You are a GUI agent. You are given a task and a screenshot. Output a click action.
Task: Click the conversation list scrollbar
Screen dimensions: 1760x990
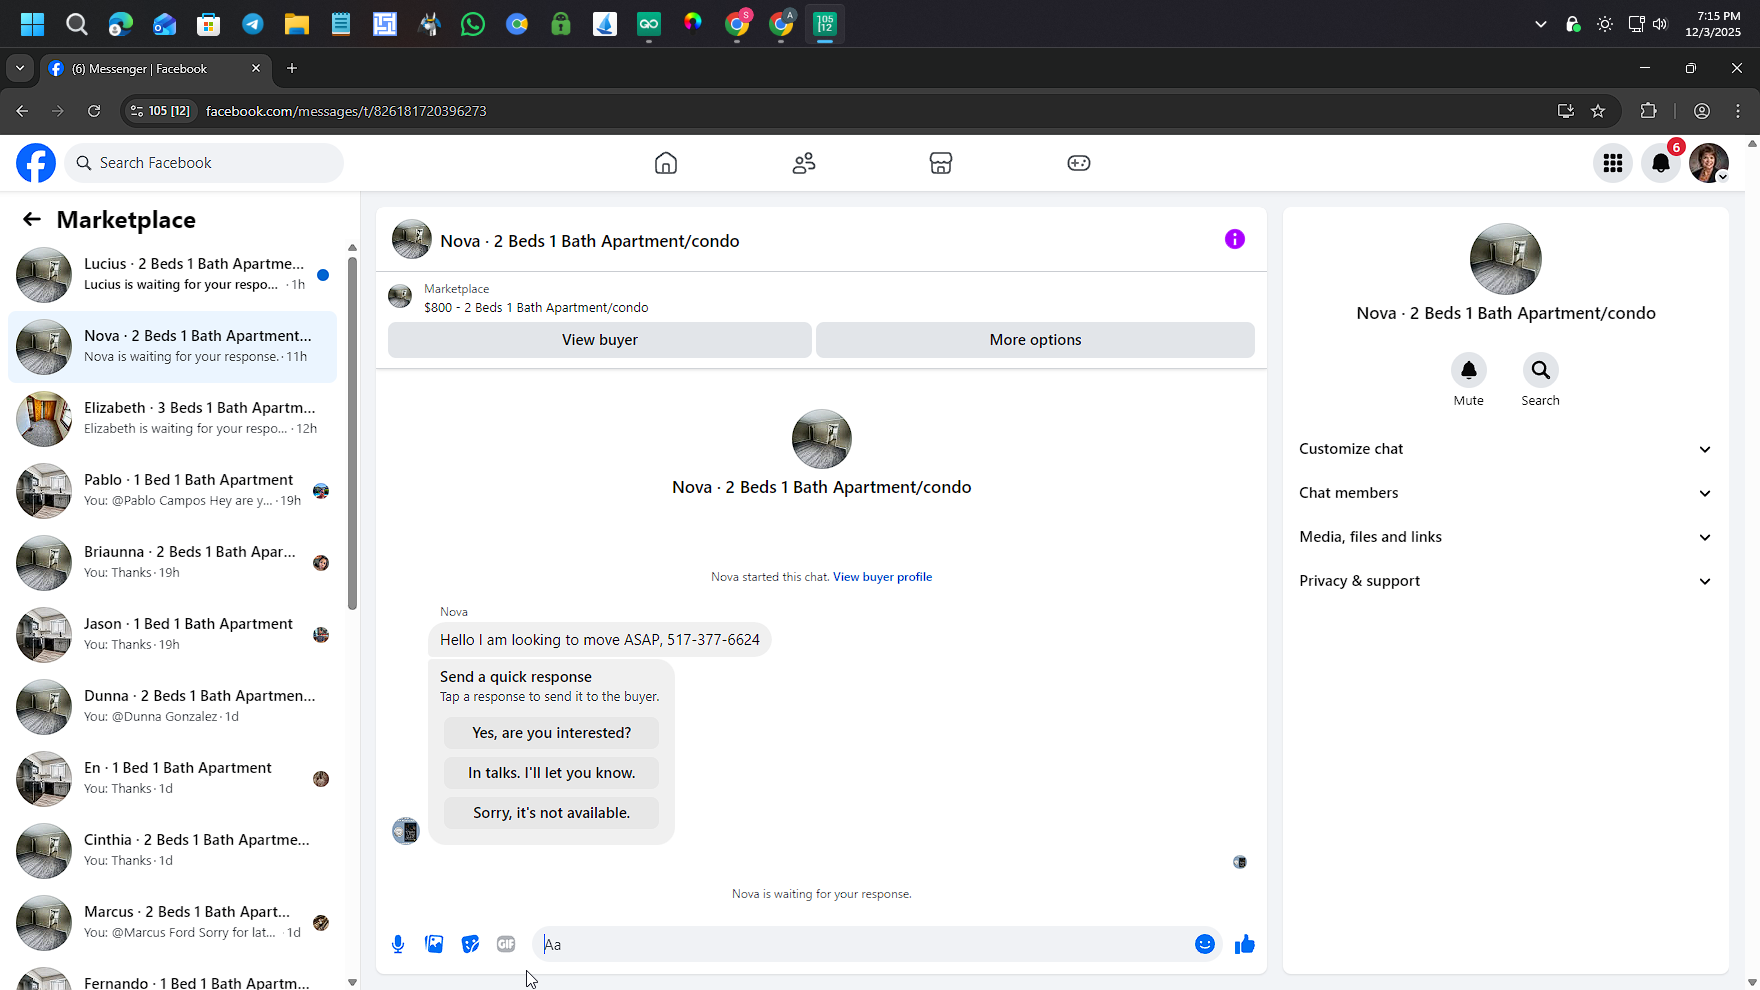point(352,432)
